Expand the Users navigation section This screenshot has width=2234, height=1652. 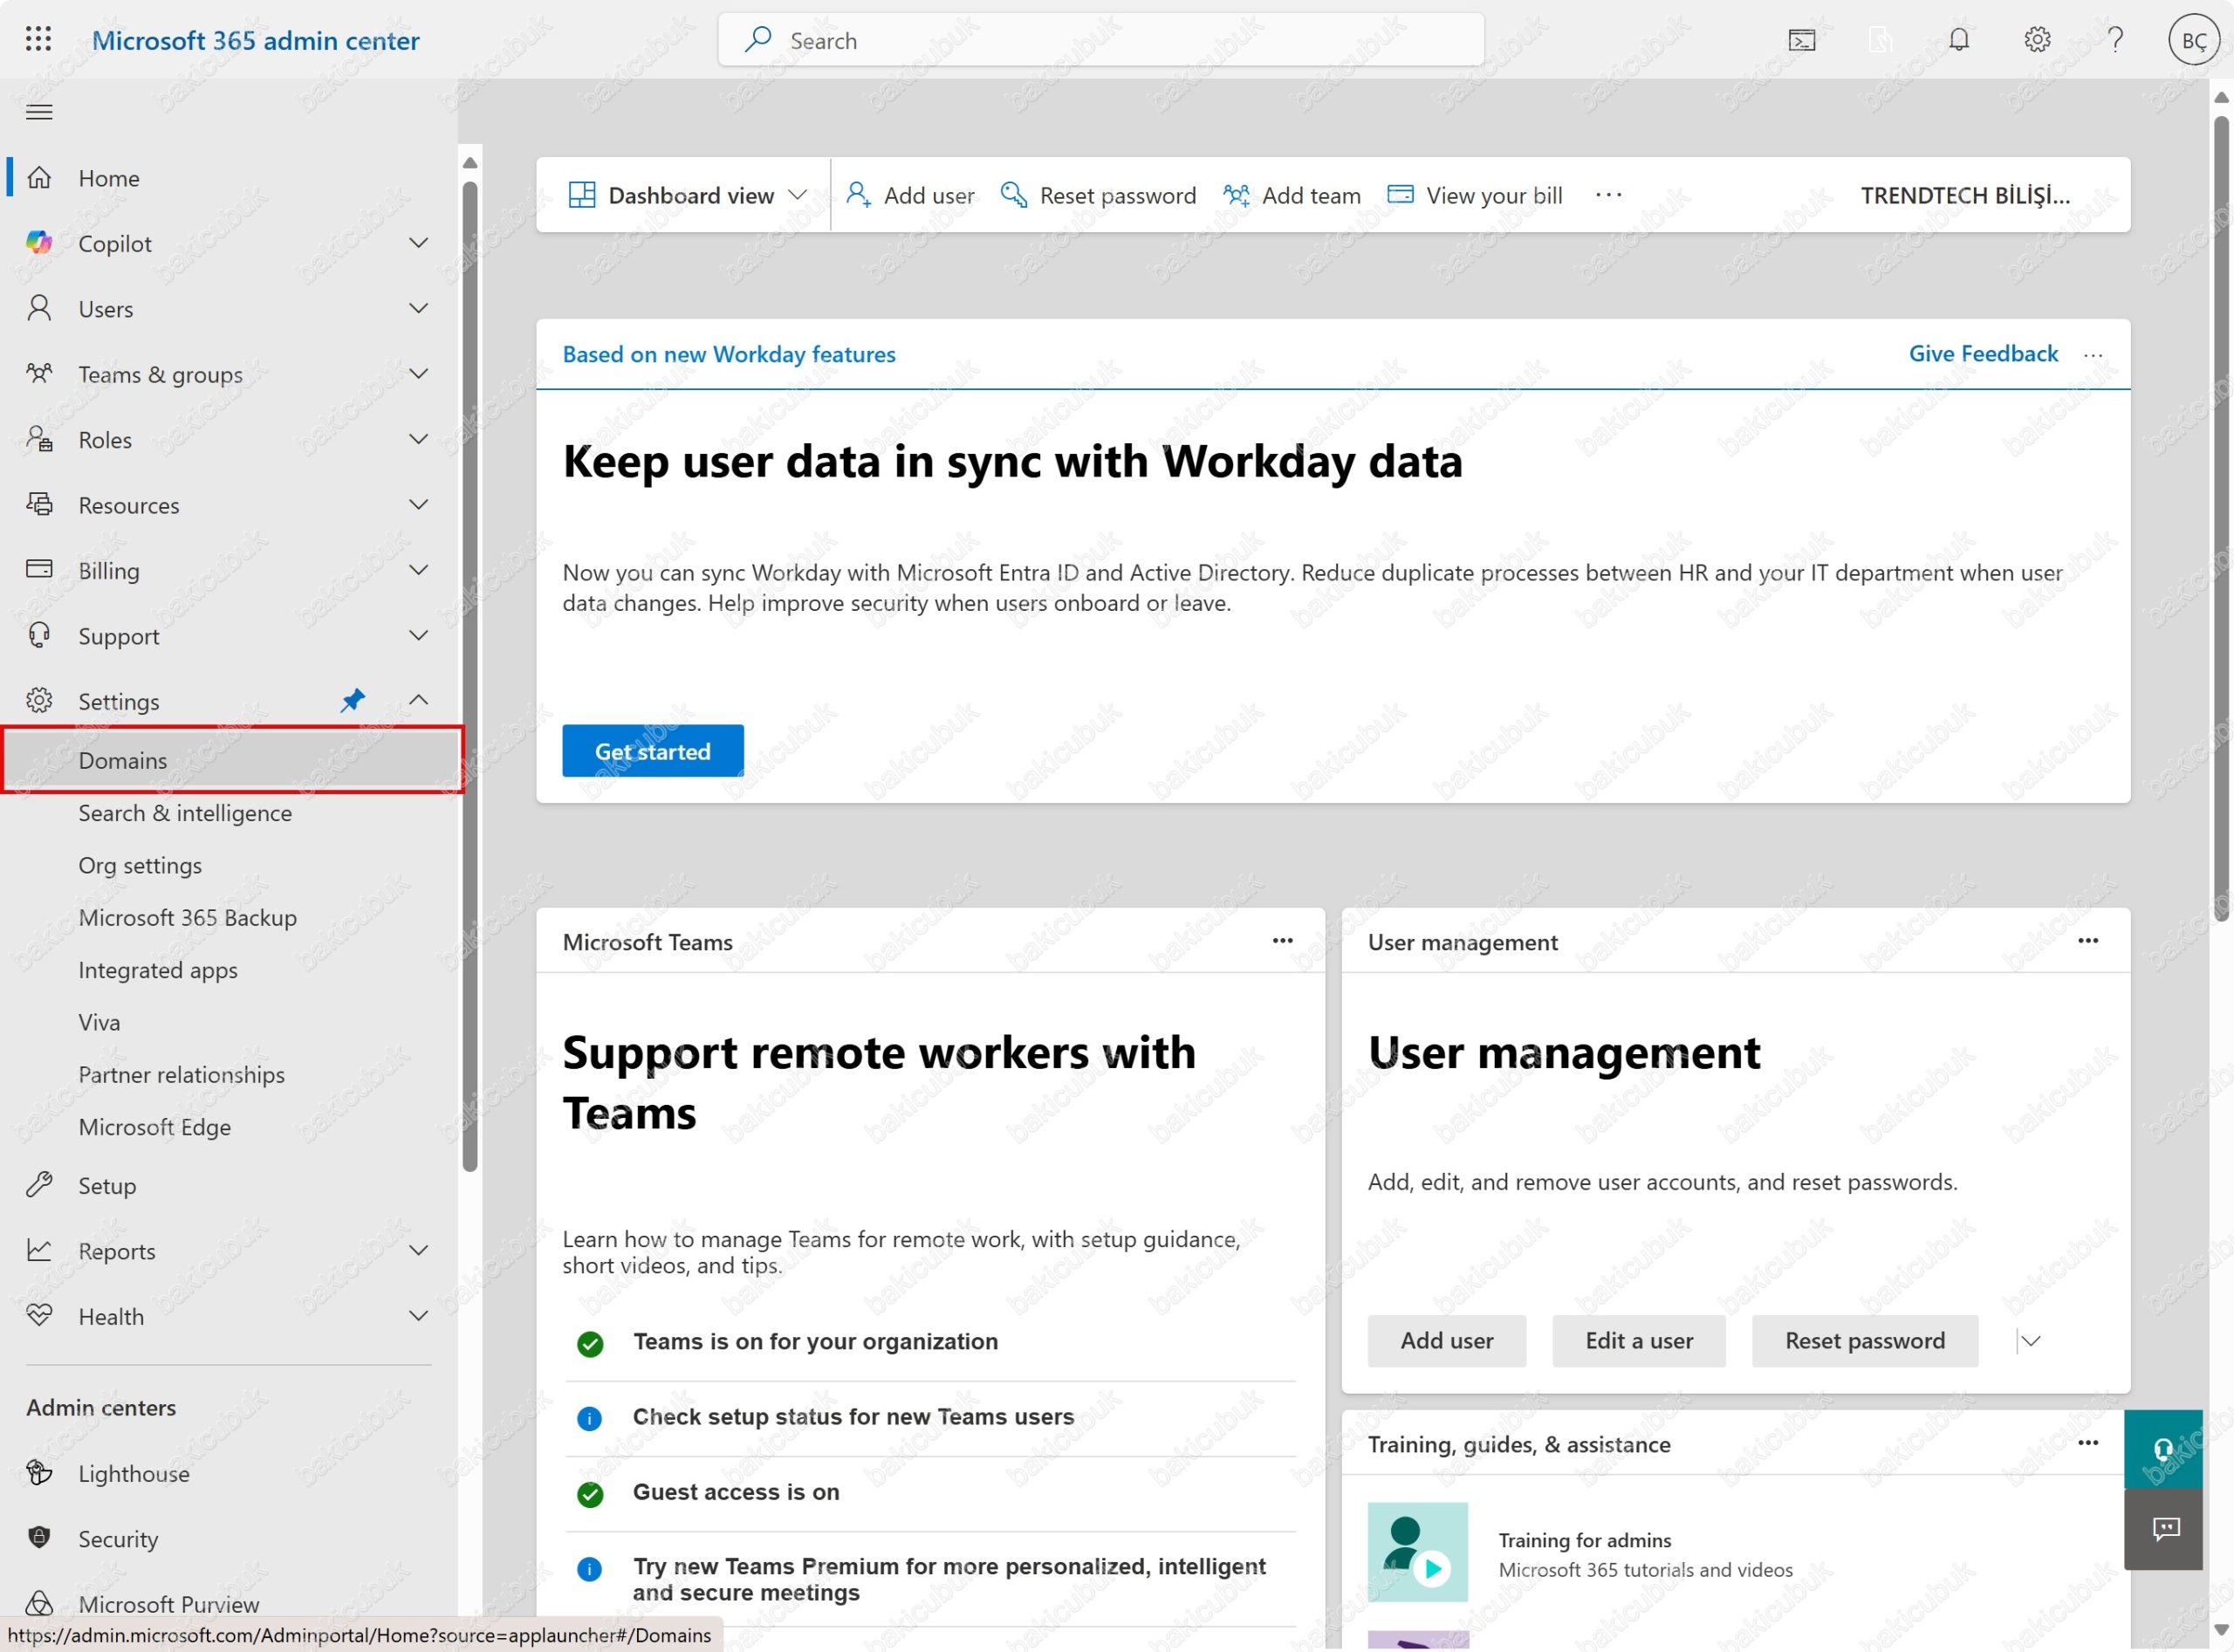point(419,308)
